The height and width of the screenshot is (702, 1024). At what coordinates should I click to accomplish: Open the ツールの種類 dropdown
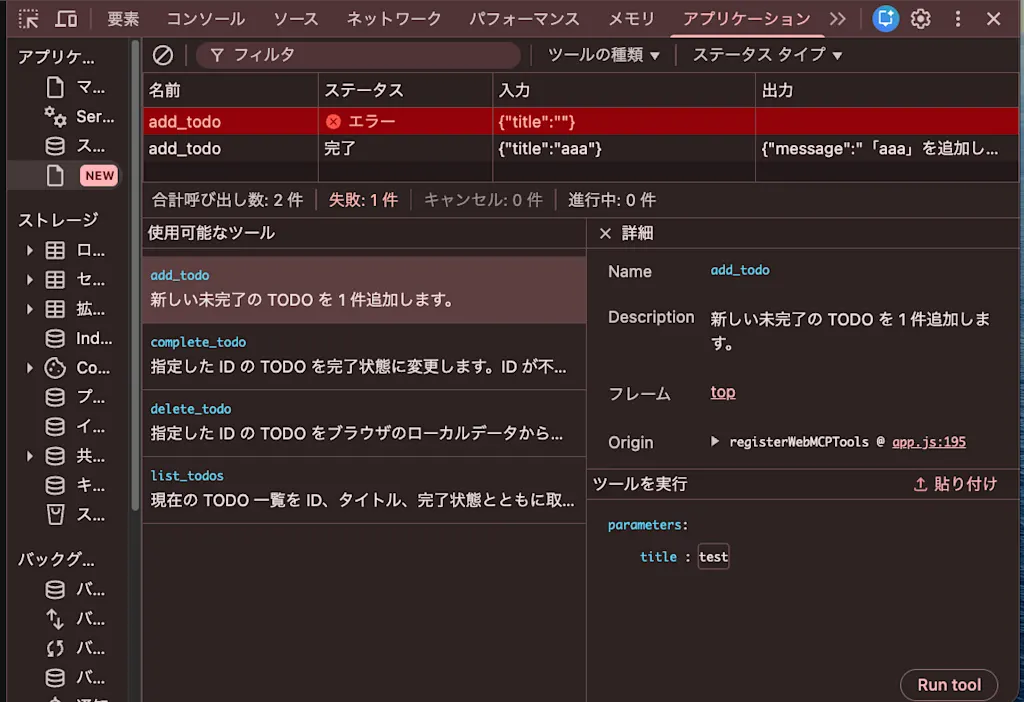click(x=603, y=55)
